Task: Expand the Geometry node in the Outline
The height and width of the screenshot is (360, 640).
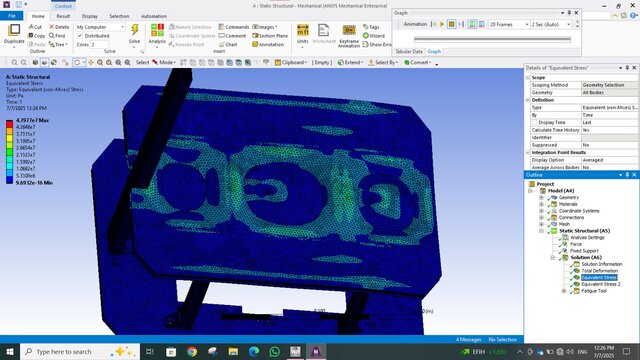Action: tap(542, 198)
